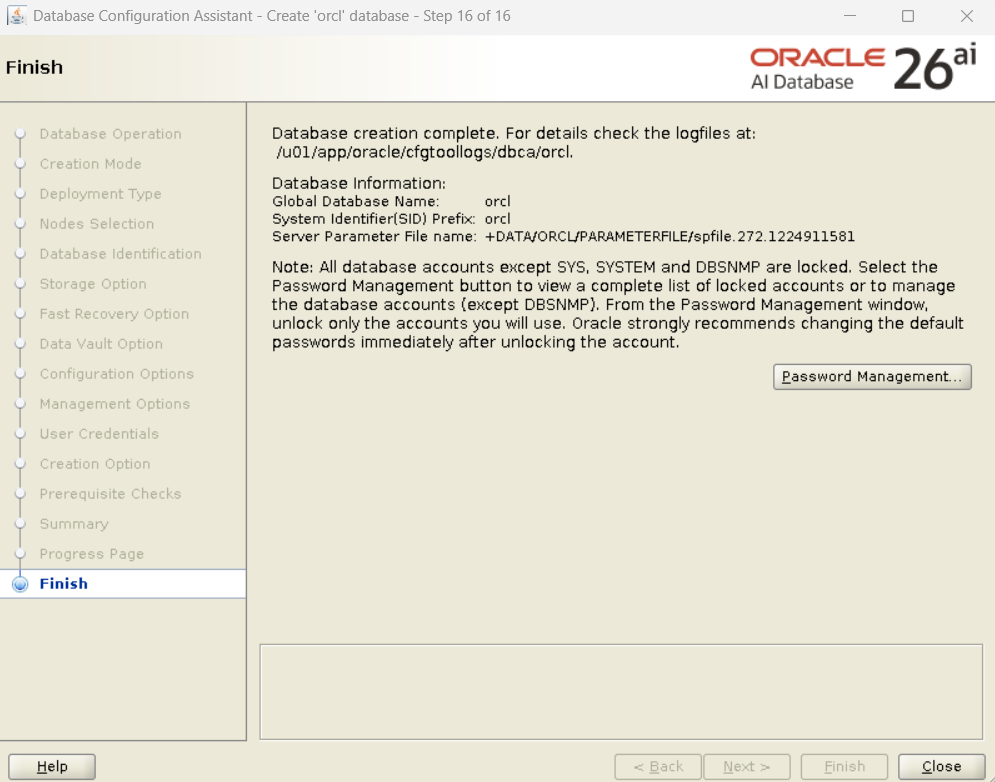This screenshot has width=995, height=782.
Task: Select the User Credentials step
Action: pyautogui.click(x=99, y=434)
